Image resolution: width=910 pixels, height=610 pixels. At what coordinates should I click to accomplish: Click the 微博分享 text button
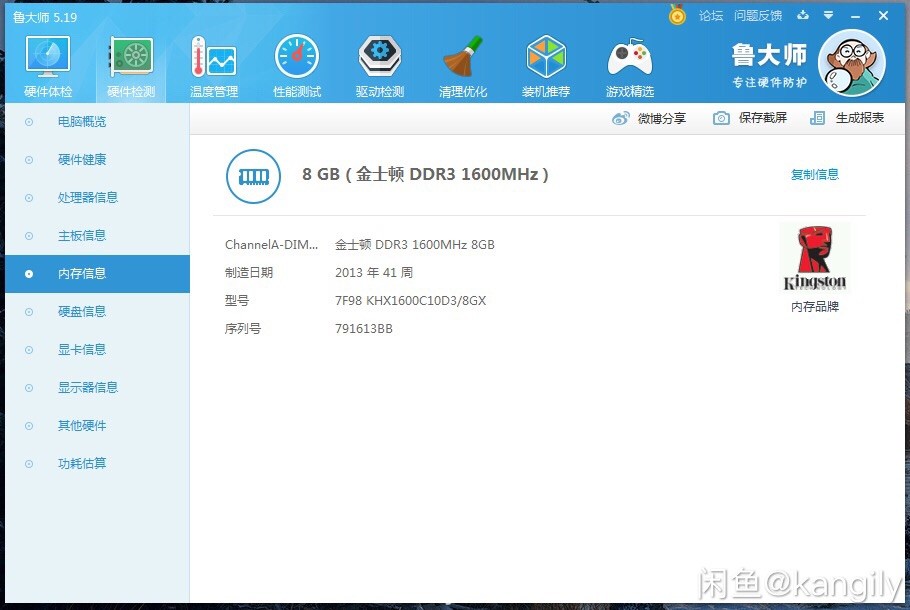click(x=662, y=118)
